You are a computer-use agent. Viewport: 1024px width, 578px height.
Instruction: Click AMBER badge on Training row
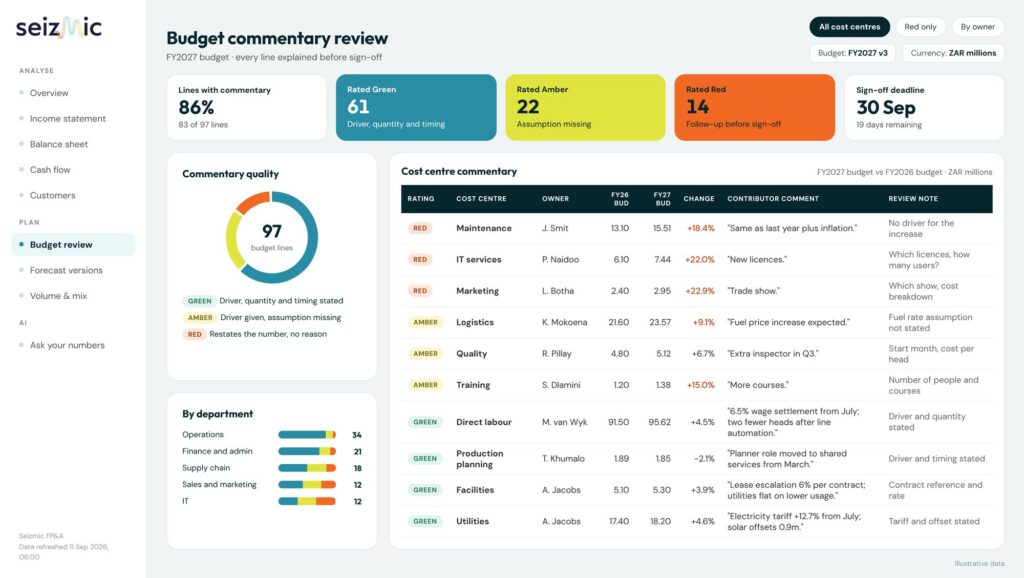point(425,385)
